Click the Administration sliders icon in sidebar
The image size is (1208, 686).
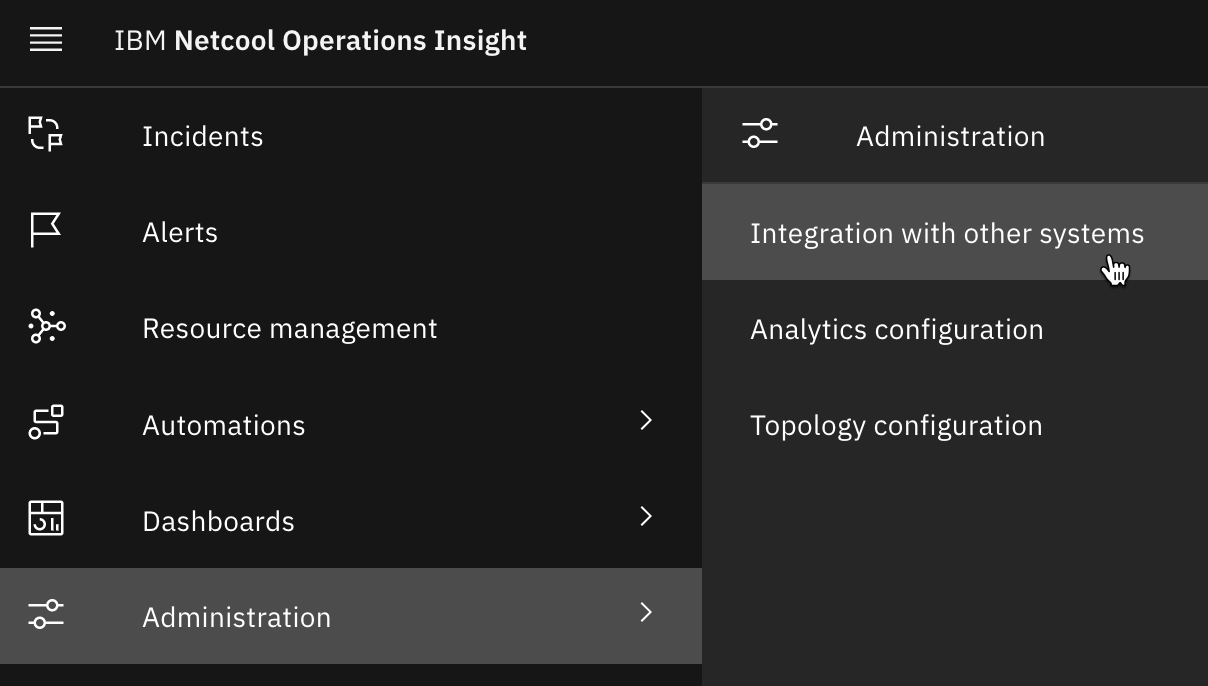click(46, 614)
